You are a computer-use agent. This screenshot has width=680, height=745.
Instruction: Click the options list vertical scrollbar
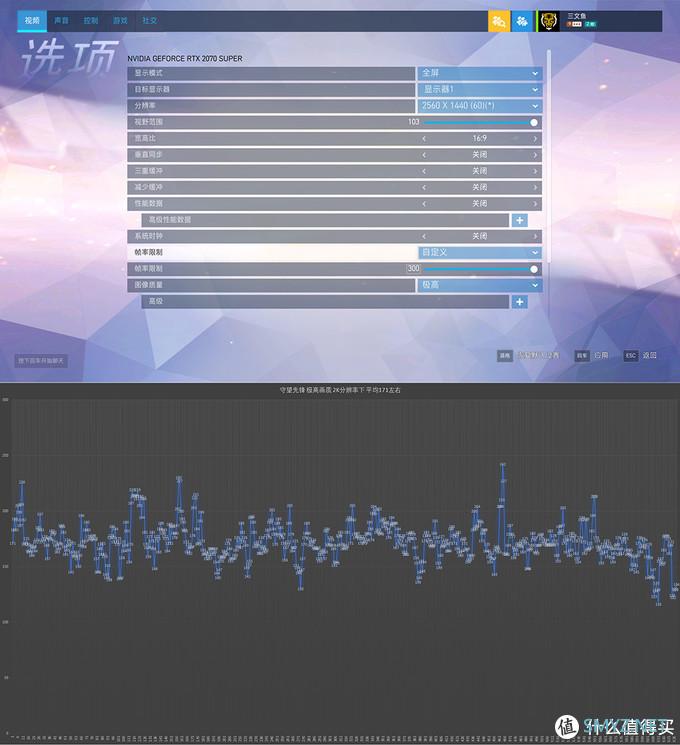click(549, 157)
